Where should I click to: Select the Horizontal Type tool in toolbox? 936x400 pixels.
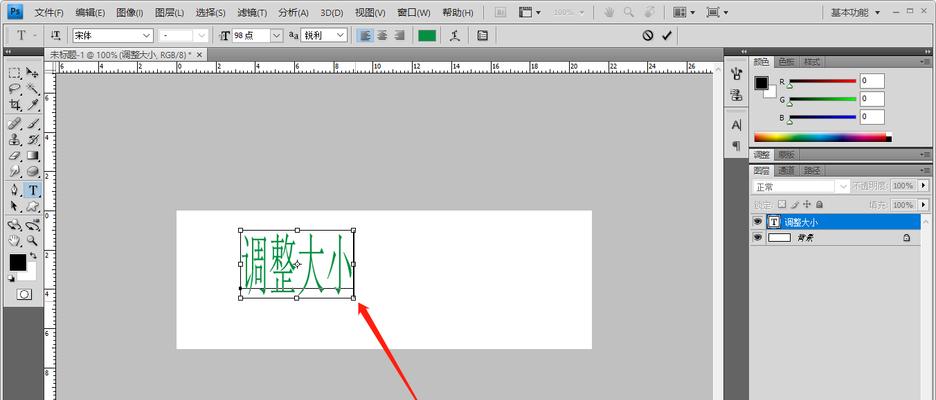(32, 190)
